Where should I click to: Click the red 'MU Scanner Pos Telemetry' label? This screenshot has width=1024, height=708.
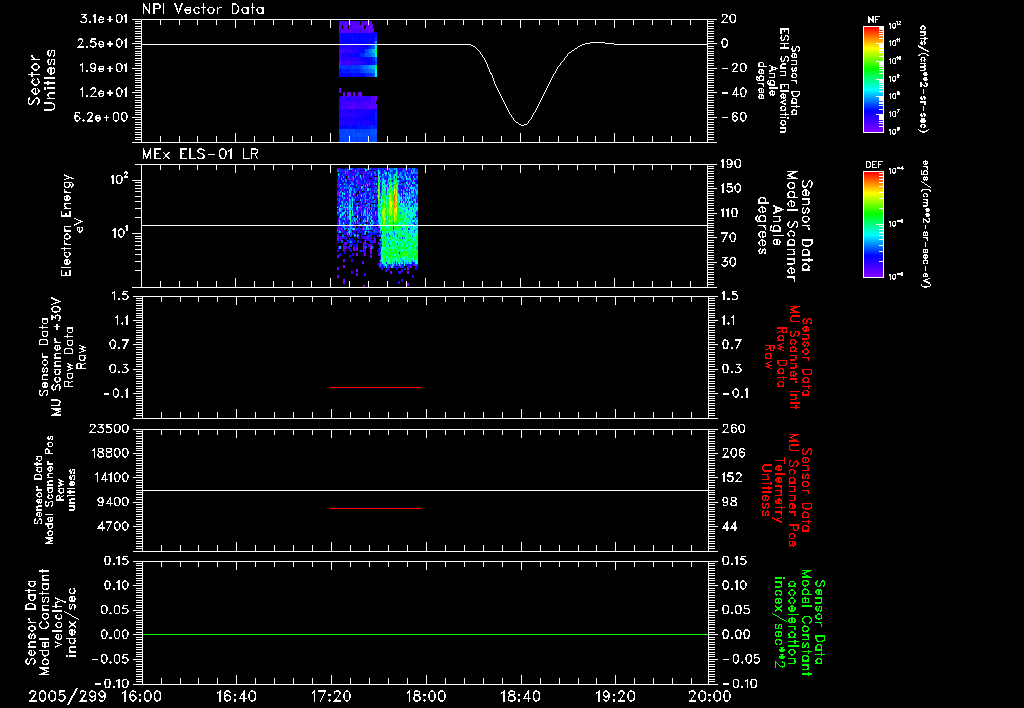787,490
